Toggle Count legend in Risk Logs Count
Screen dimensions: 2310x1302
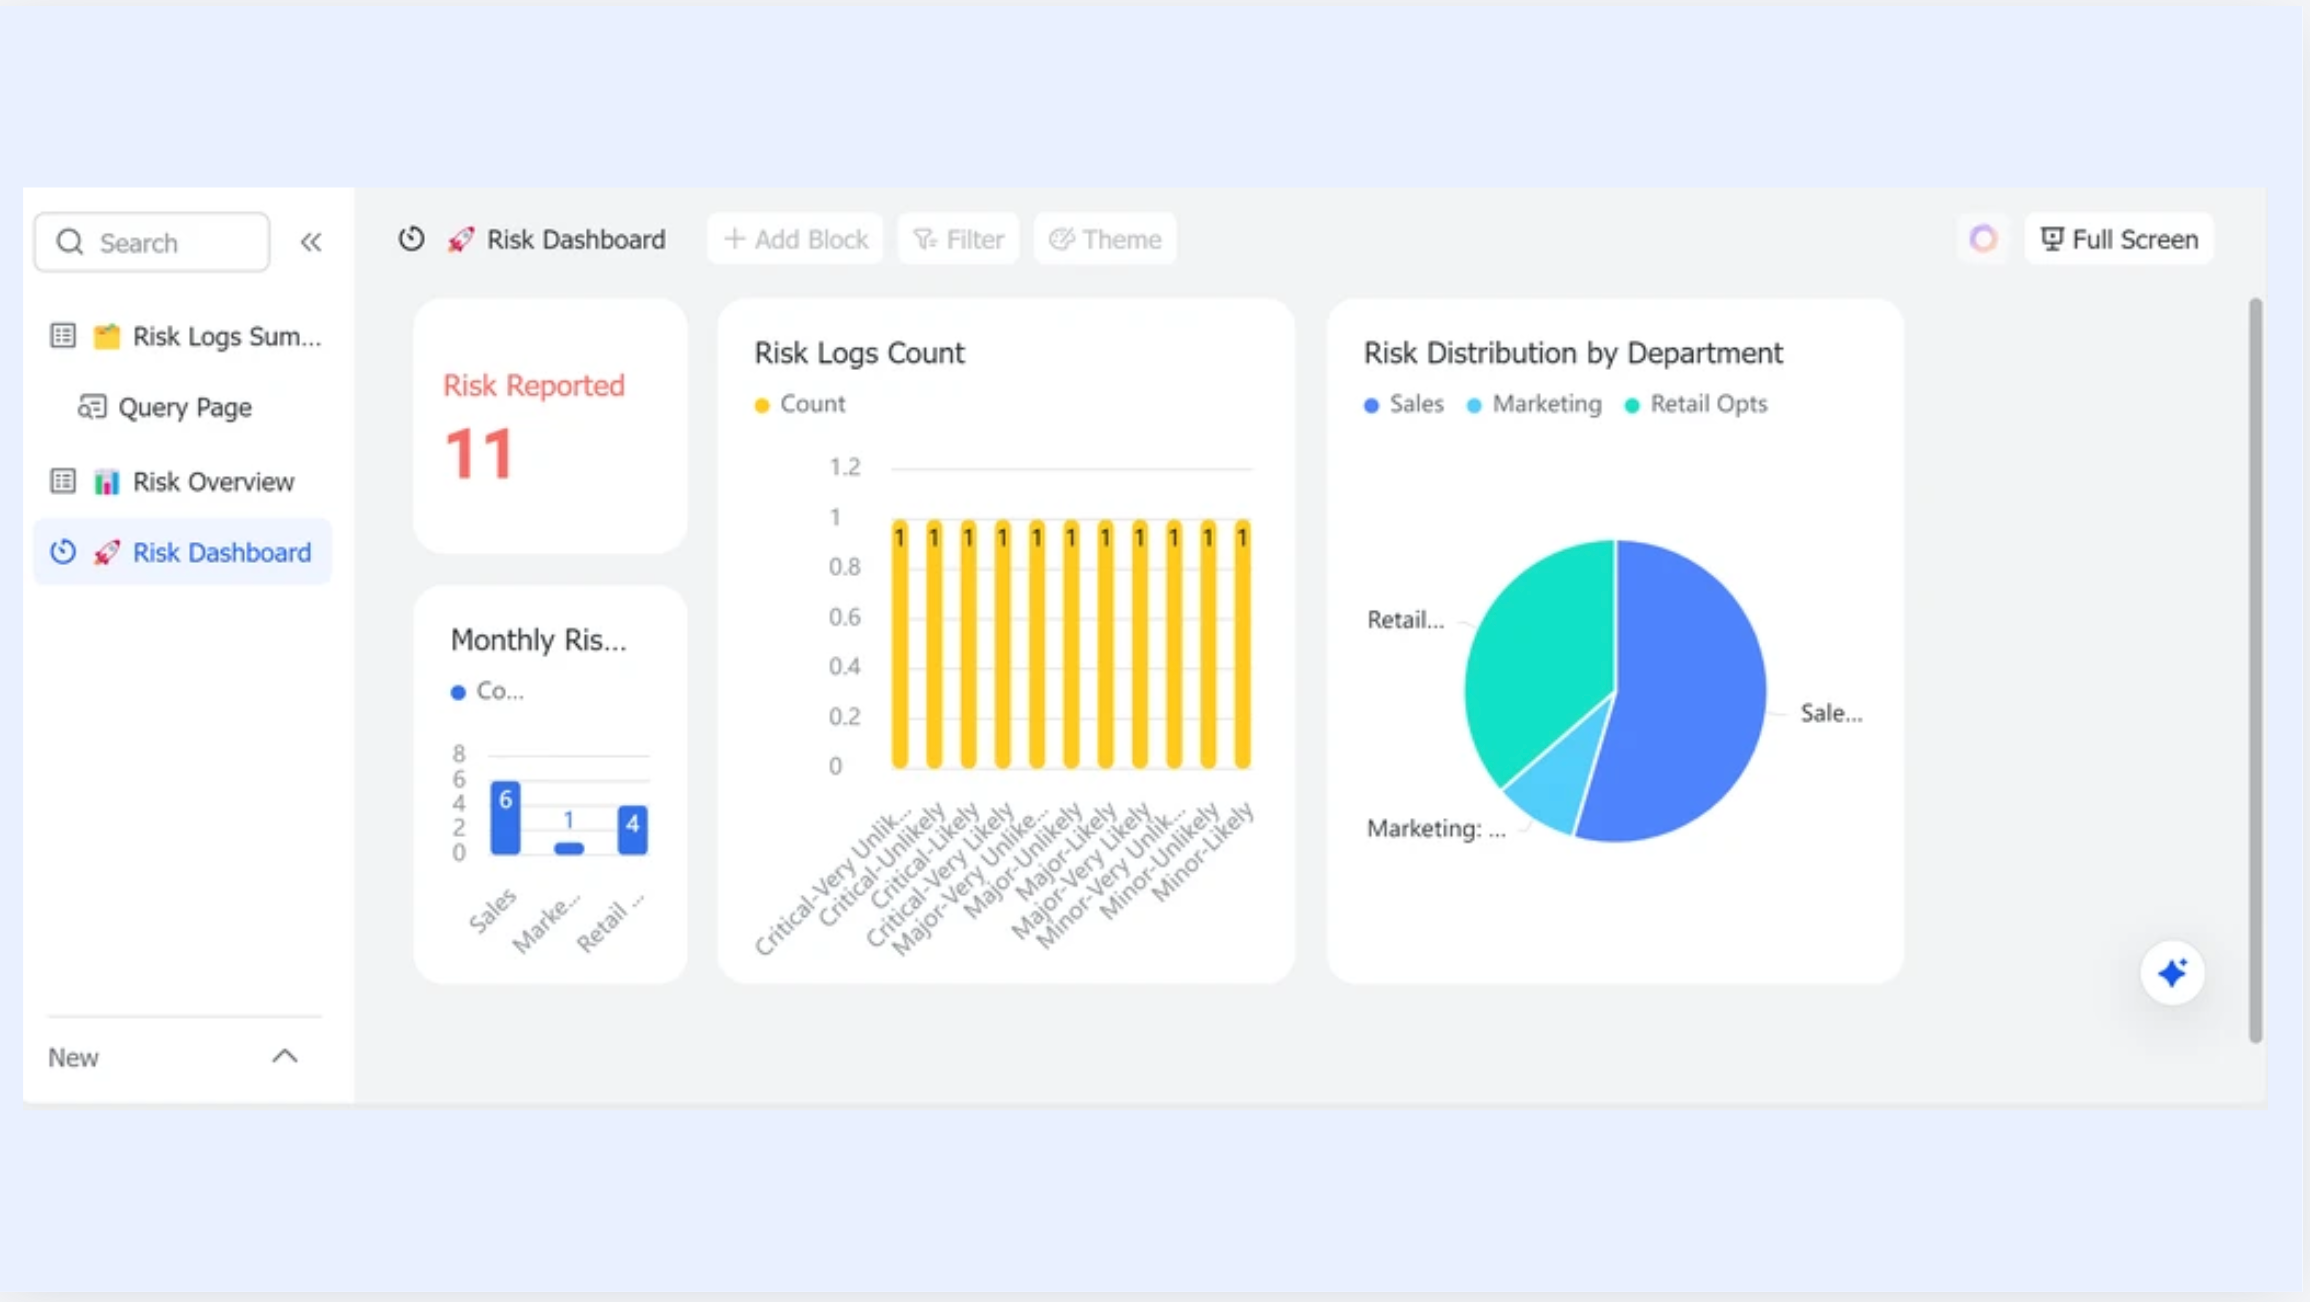[x=800, y=404]
